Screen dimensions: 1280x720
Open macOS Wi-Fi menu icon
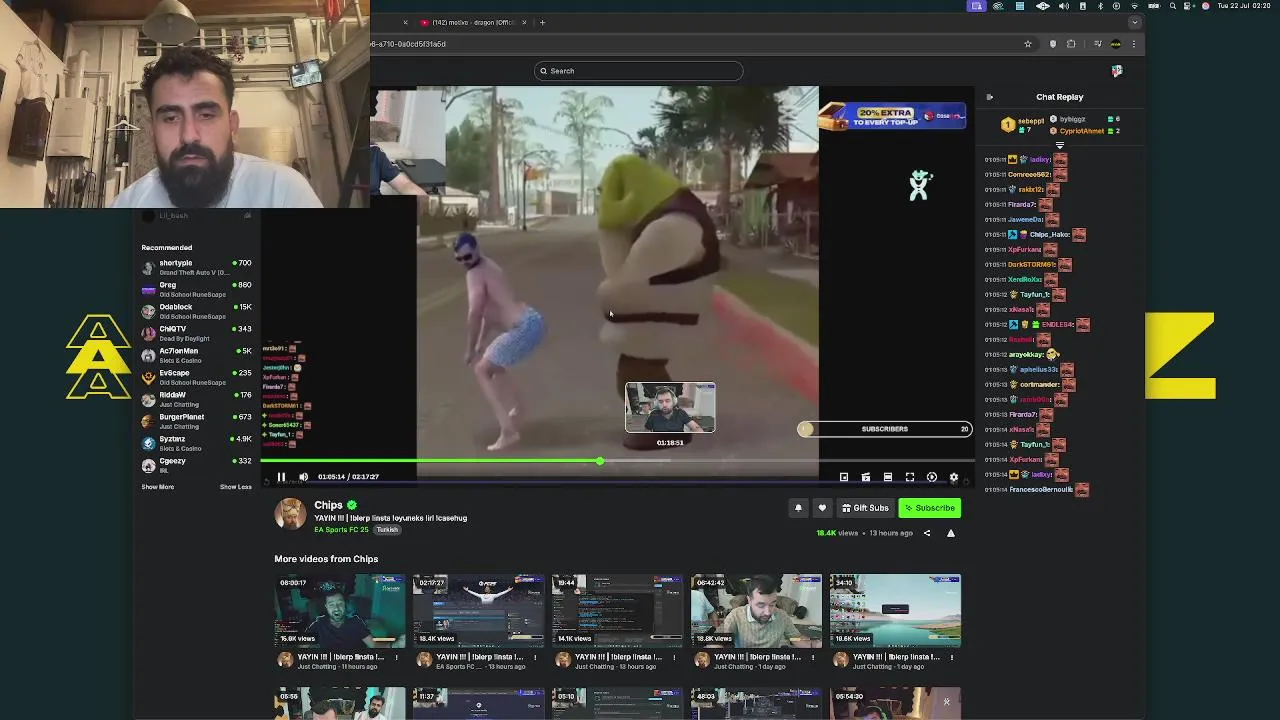[1135, 6]
